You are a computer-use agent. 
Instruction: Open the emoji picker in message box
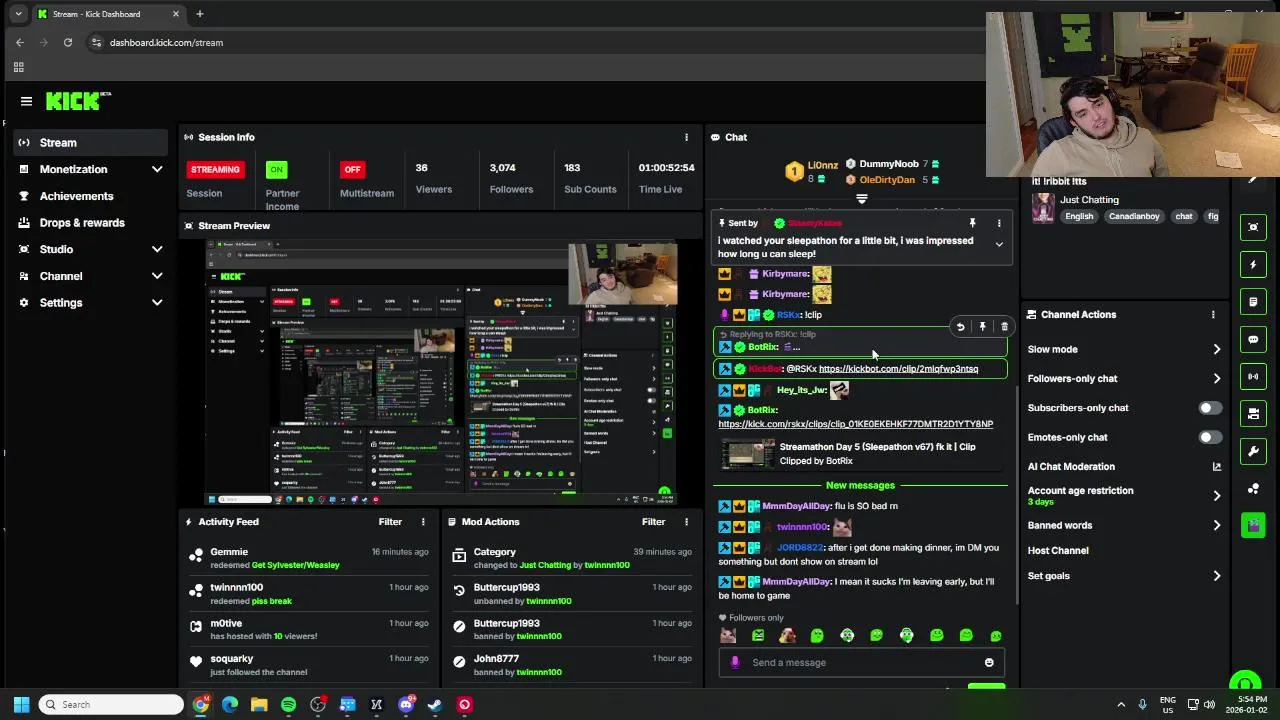click(x=989, y=663)
